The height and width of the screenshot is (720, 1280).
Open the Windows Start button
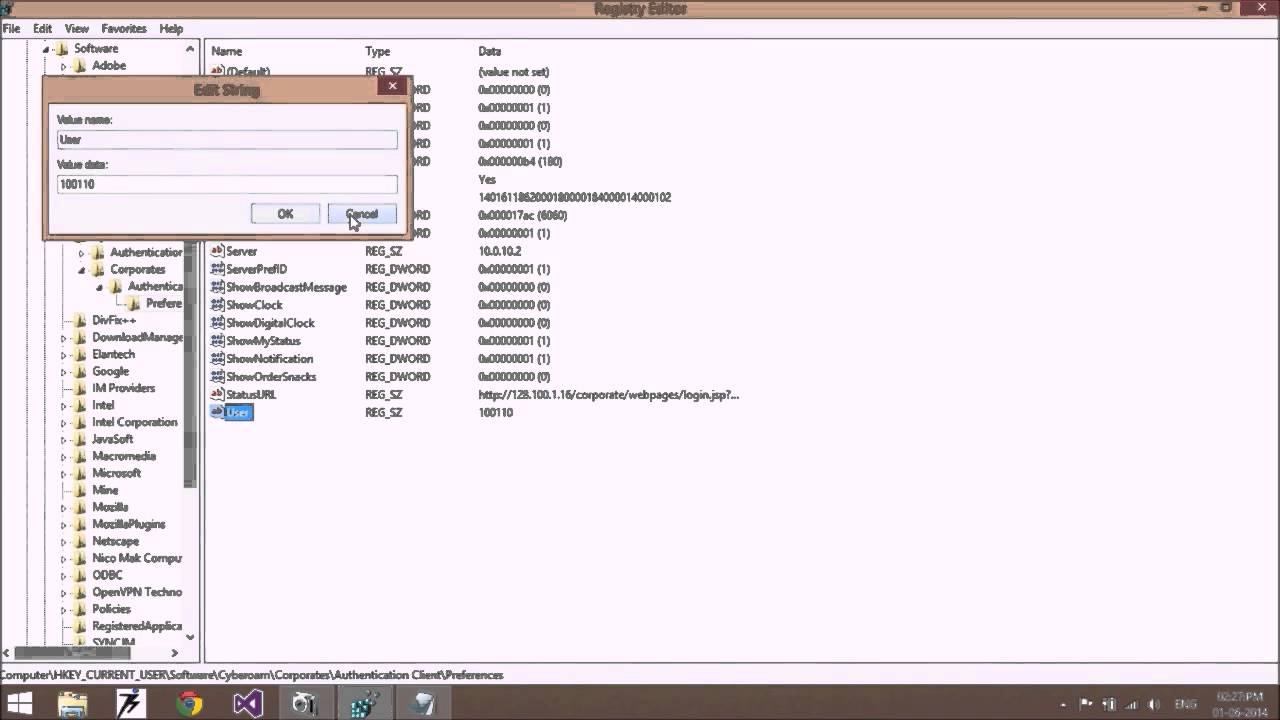(x=19, y=703)
